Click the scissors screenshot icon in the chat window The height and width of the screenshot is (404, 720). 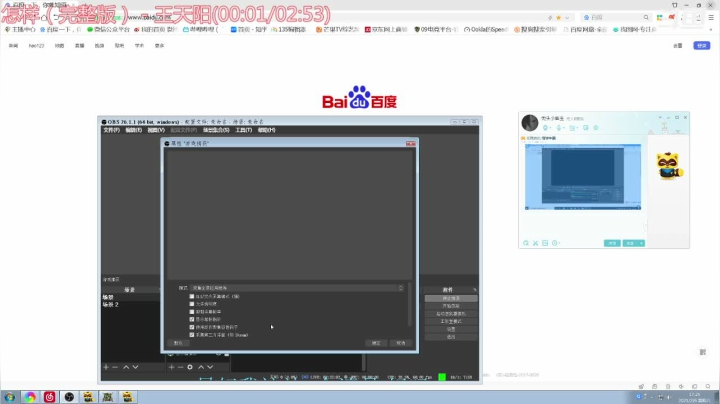(535, 243)
